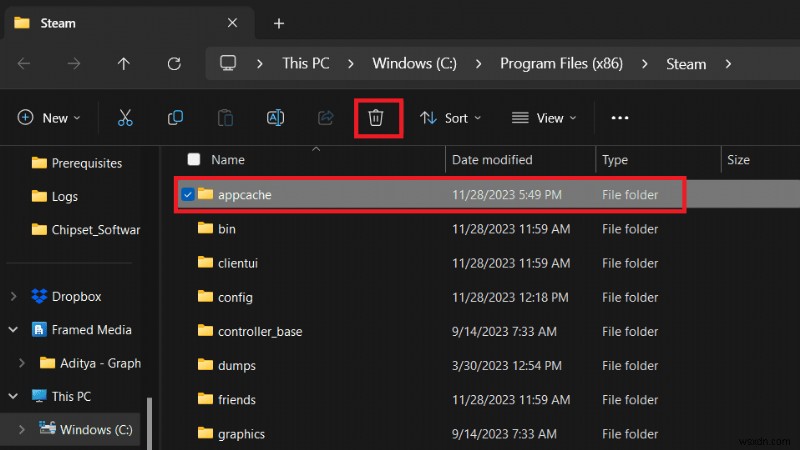Select the controller_base folder name

pos(260,331)
